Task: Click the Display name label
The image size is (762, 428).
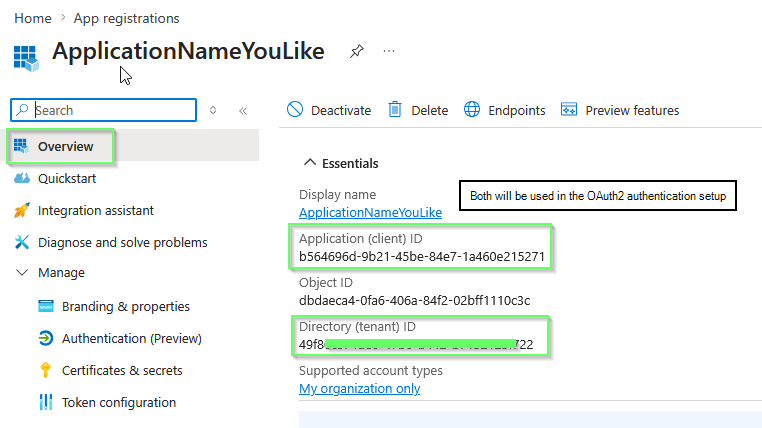Action: (x=337, y=194)
